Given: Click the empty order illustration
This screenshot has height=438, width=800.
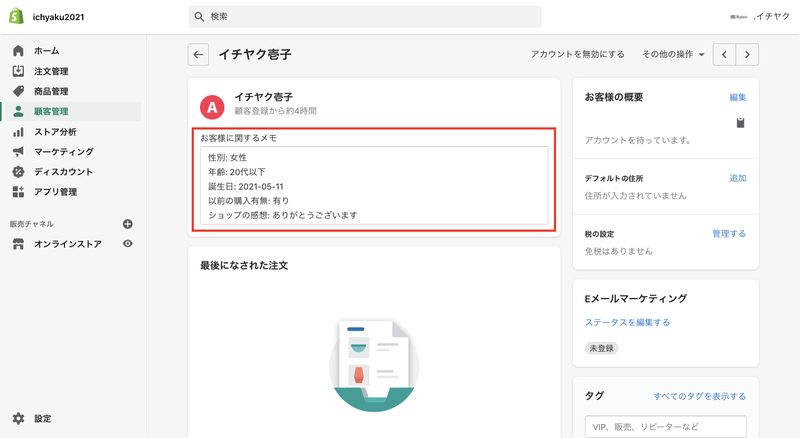Looking at the screenshot, I should 374,366.
